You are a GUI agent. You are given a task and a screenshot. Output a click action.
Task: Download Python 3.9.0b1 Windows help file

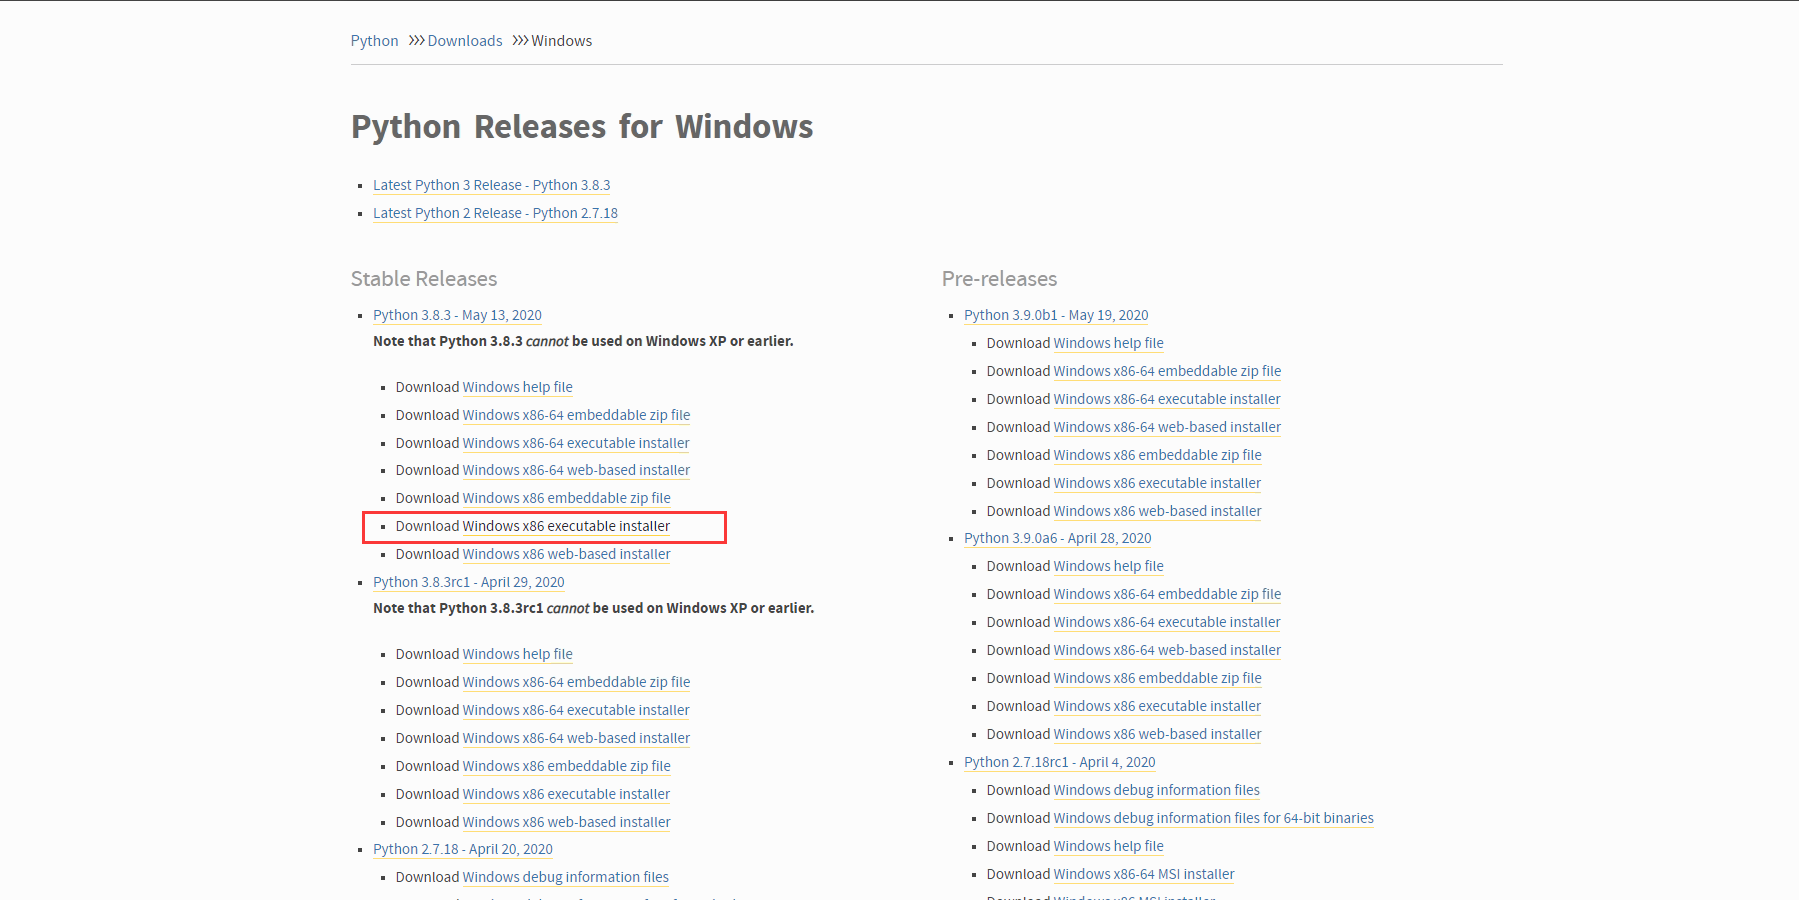1108,343
